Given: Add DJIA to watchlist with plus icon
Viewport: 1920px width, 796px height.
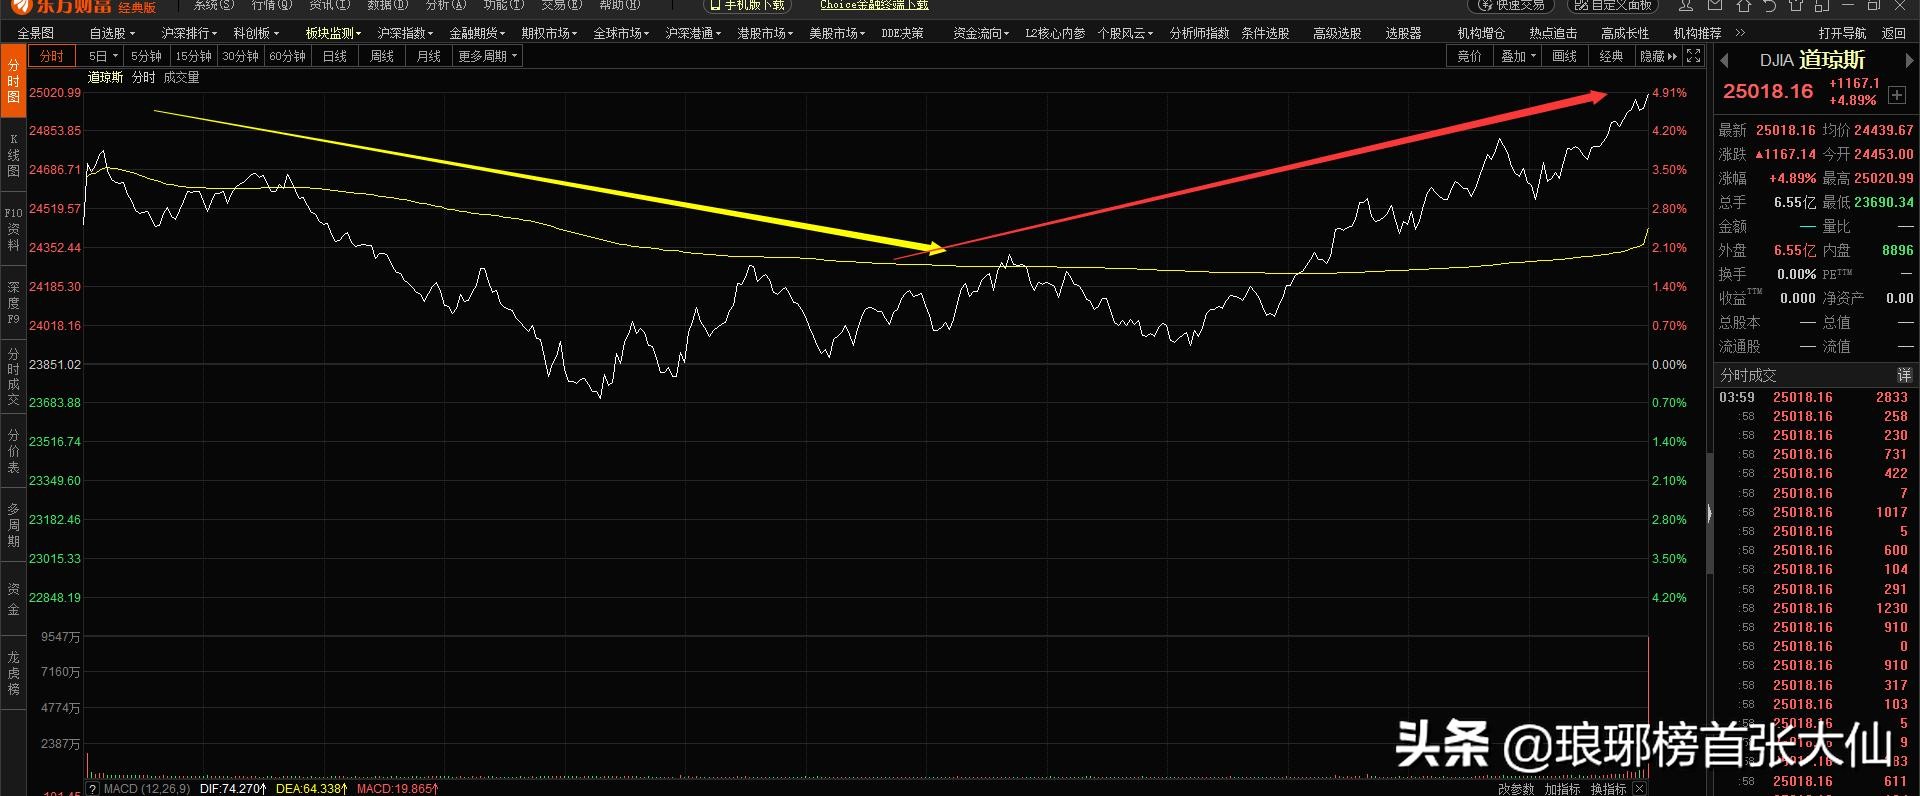Looking at the screenshot, I should tap(1897, 95).
